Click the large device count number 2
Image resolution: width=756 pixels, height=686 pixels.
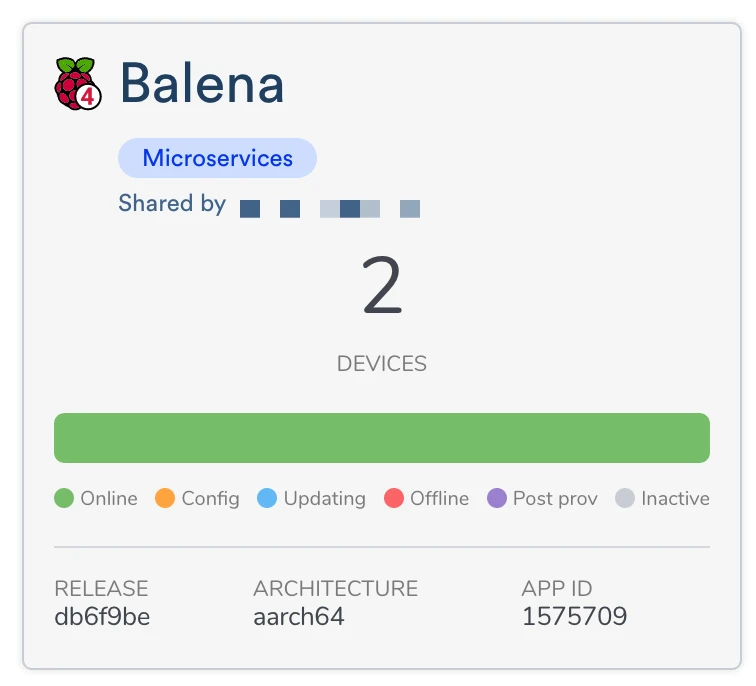pyautogui.click(x=382, y=287)
